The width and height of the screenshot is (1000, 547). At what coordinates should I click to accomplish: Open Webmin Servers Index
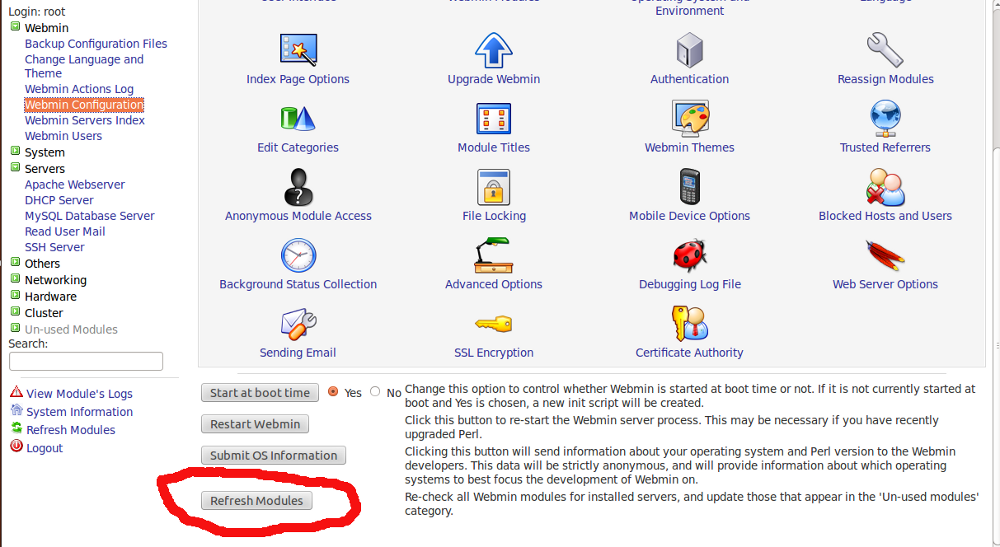click(85, 120)
